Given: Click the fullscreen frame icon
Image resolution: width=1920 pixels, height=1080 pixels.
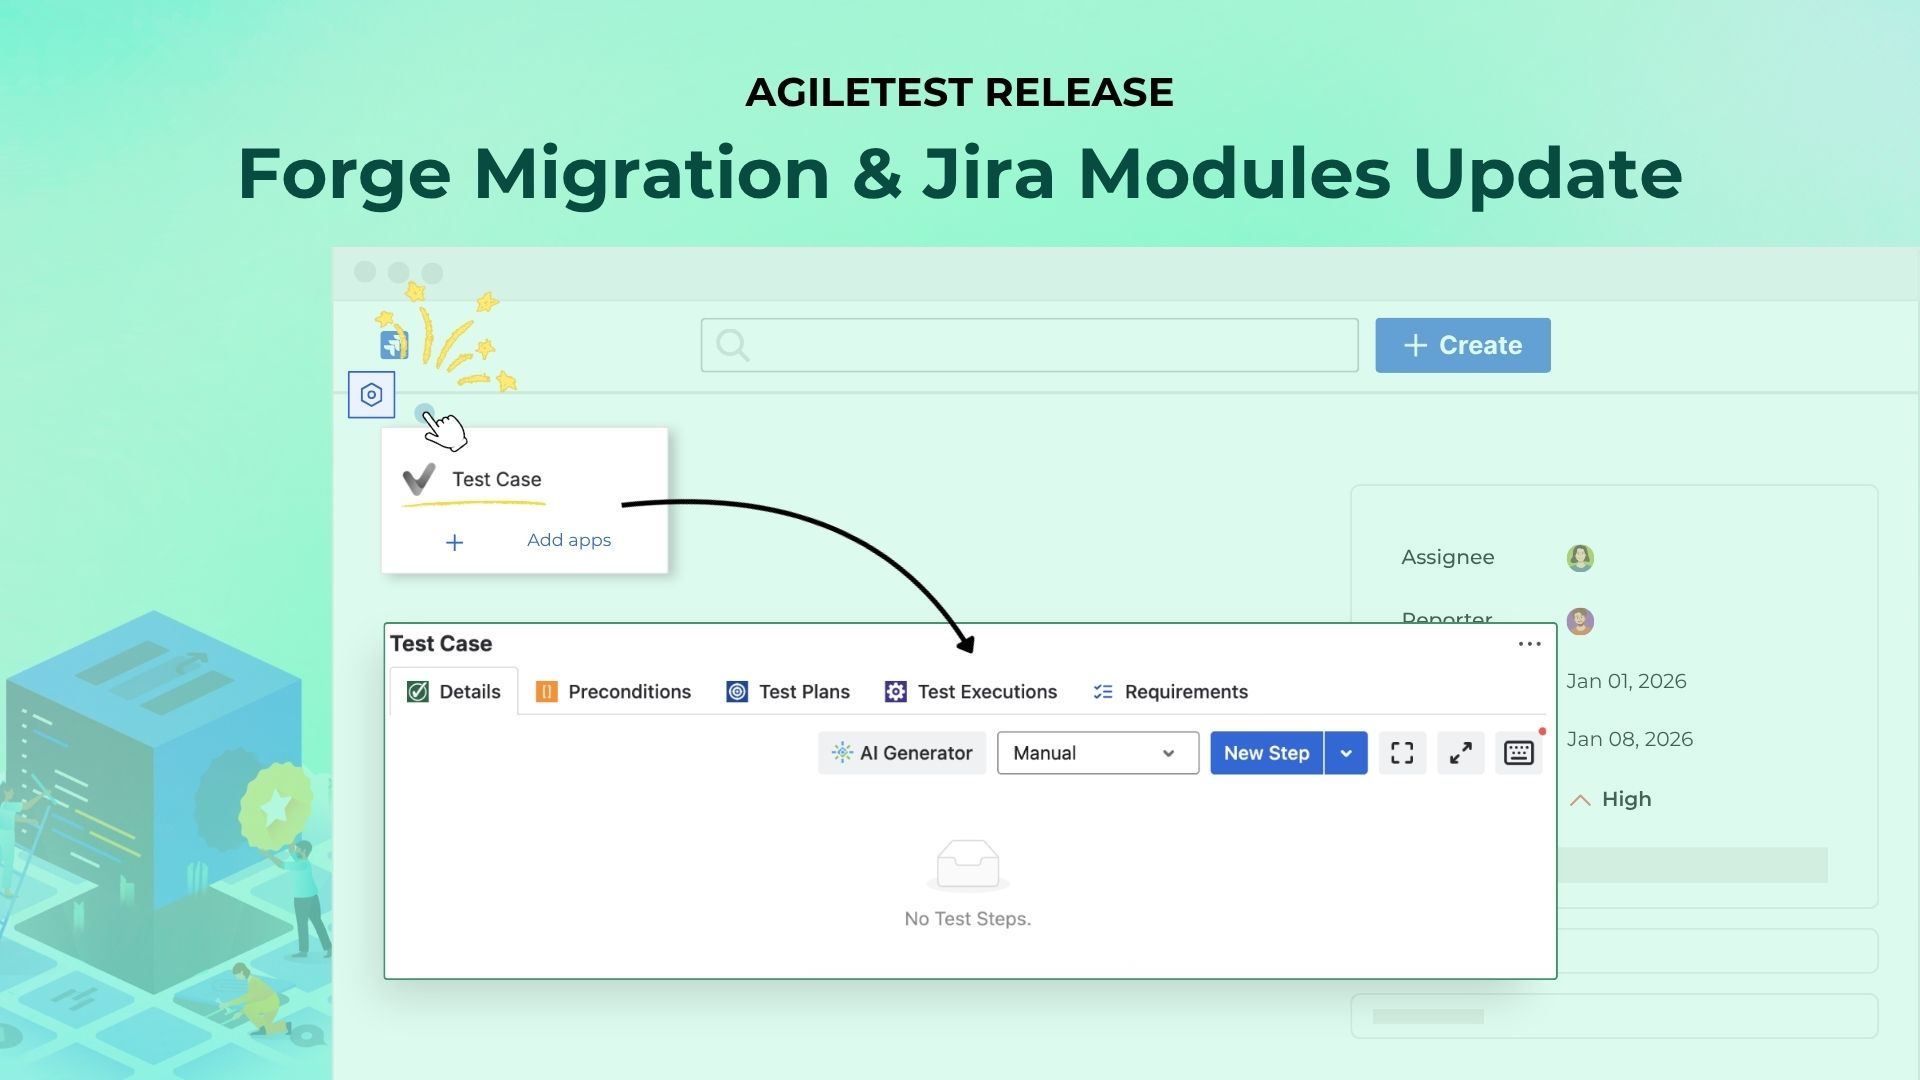Looking at the screenshot, I should [x=1402, y=753].
